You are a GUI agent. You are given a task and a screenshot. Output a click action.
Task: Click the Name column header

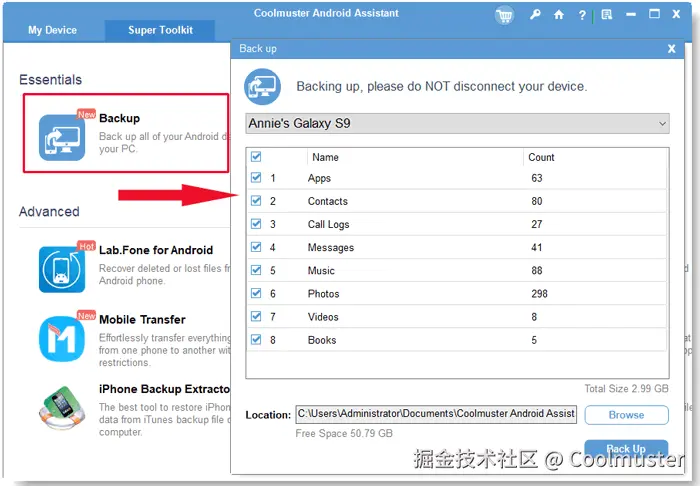pyautogui.click(x=325, y=158)
